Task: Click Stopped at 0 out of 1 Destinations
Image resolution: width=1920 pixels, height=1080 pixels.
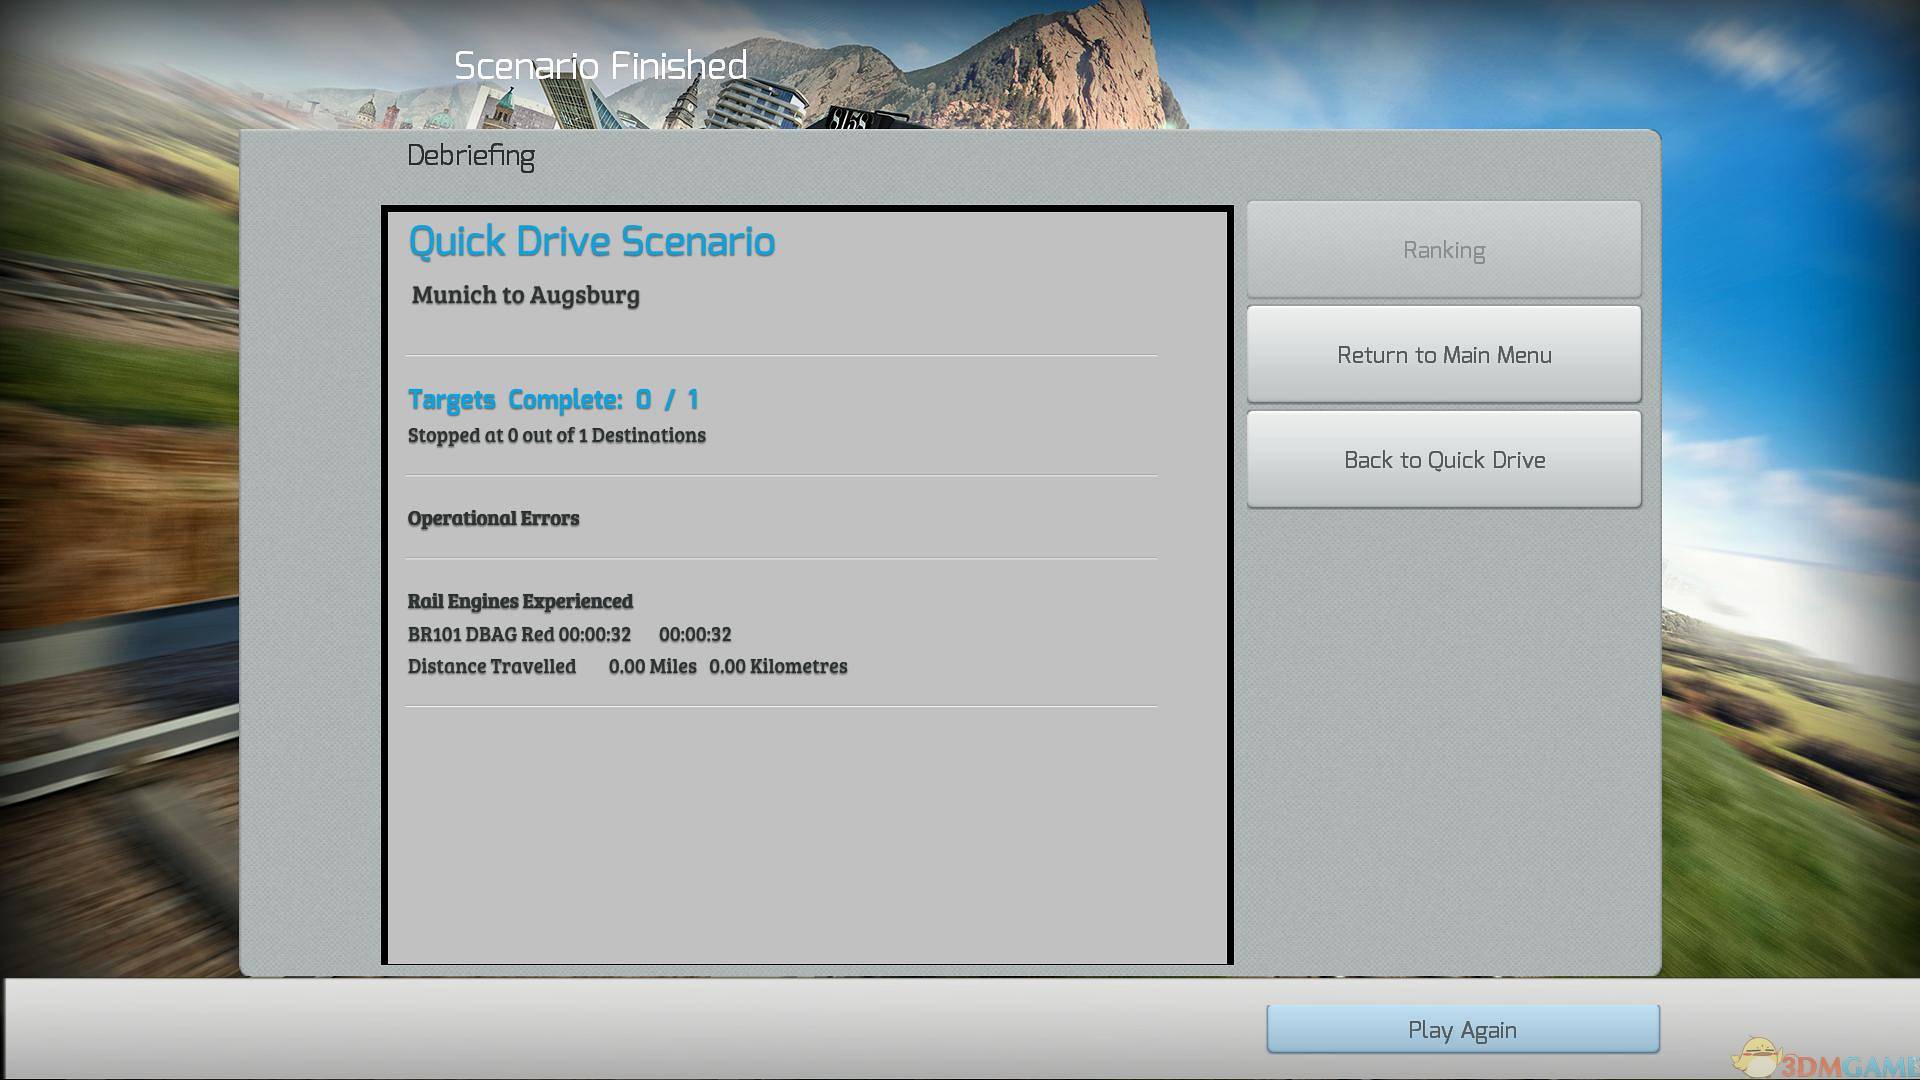Action: [x=556, y=435]
